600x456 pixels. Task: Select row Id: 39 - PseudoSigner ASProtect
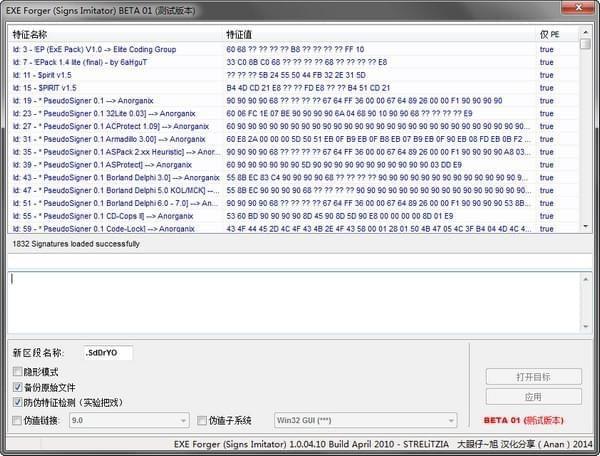(293, 165)
